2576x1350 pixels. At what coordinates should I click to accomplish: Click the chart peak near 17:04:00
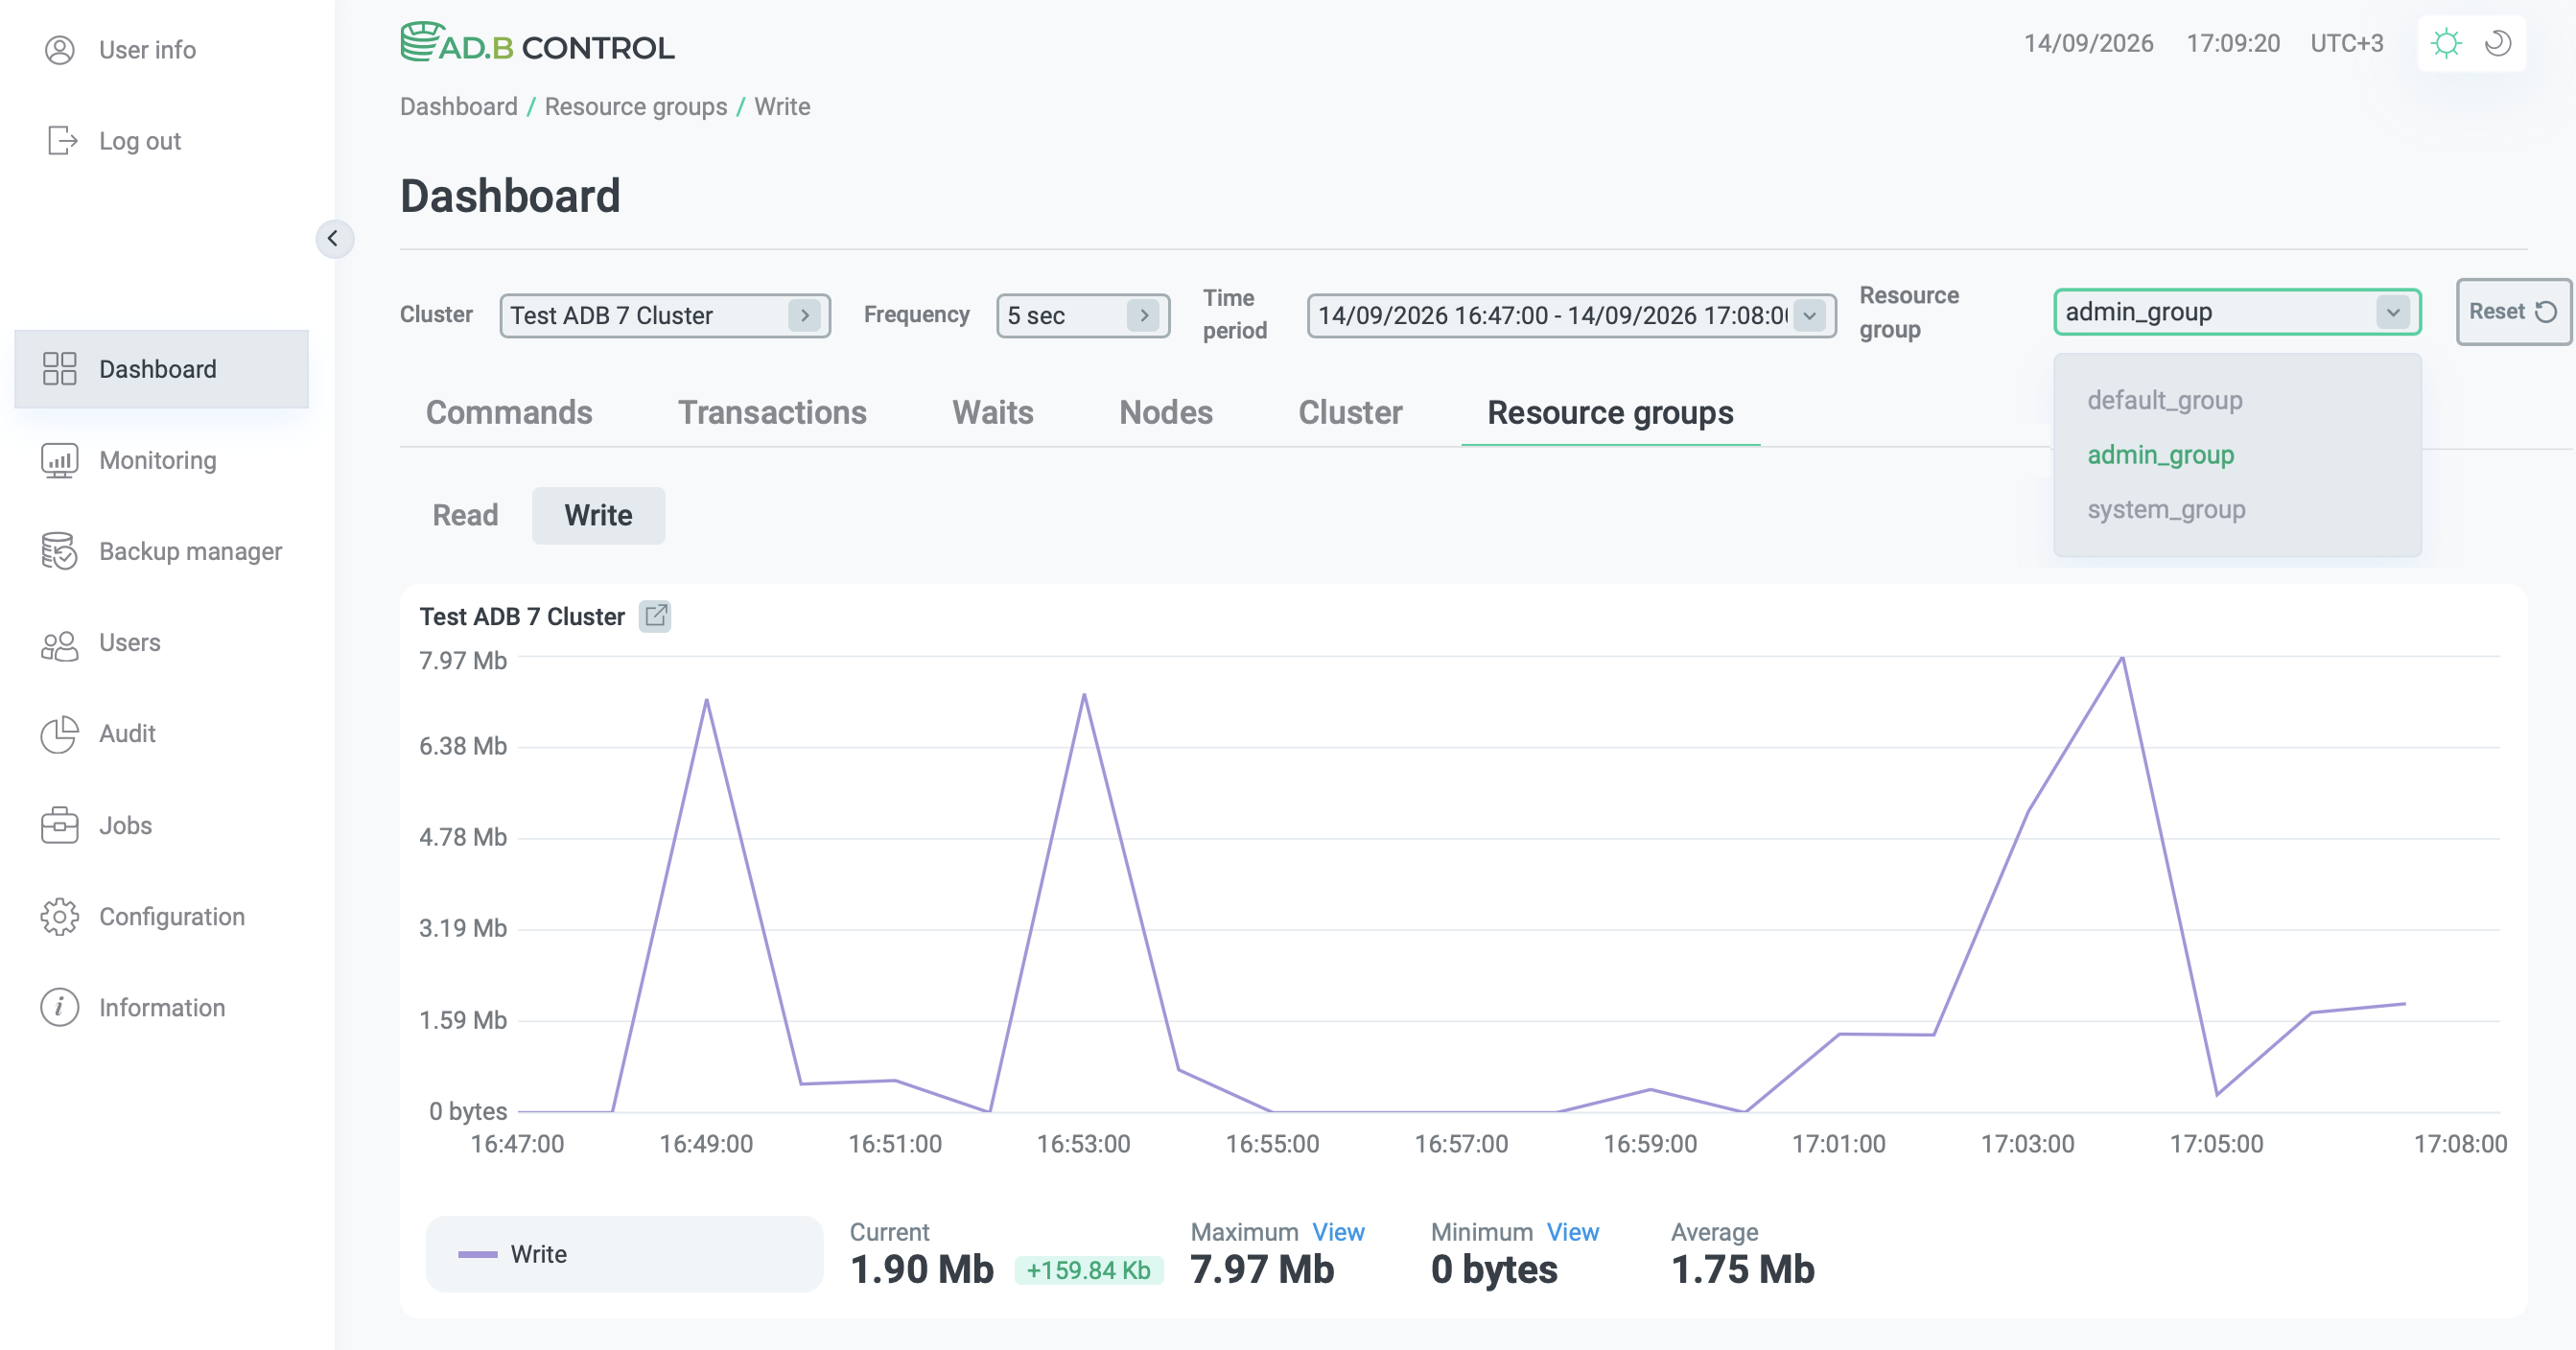click(x=2122, y=658)
